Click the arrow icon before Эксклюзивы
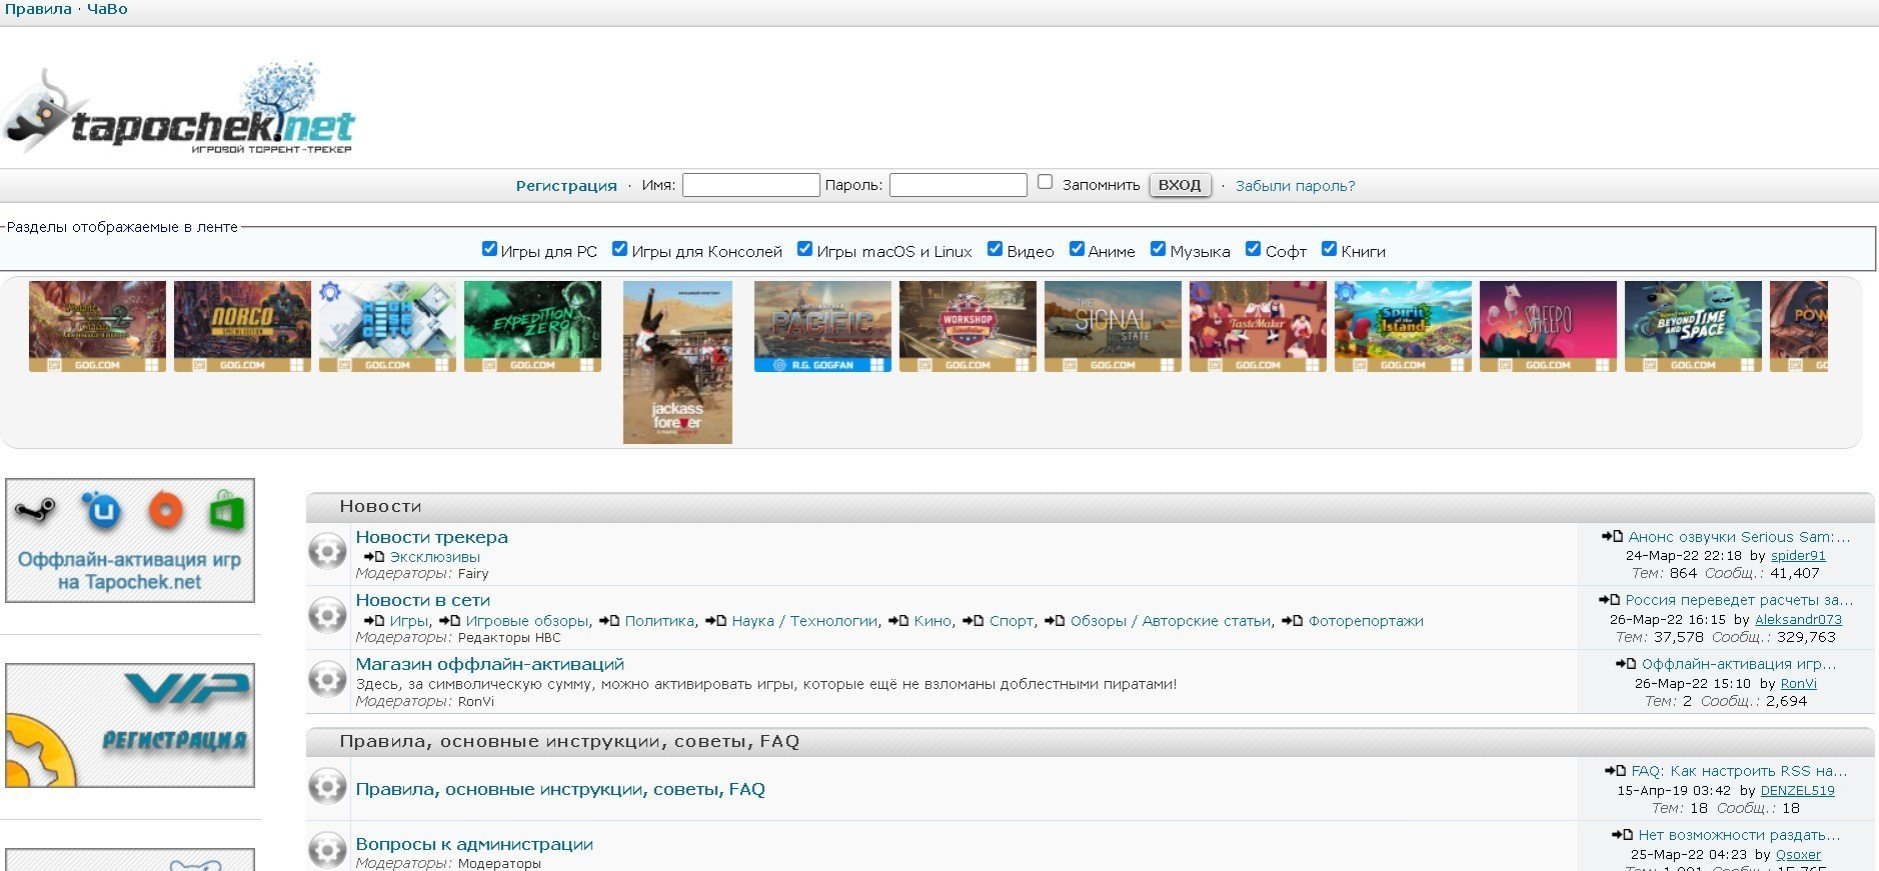 [374, 557]
